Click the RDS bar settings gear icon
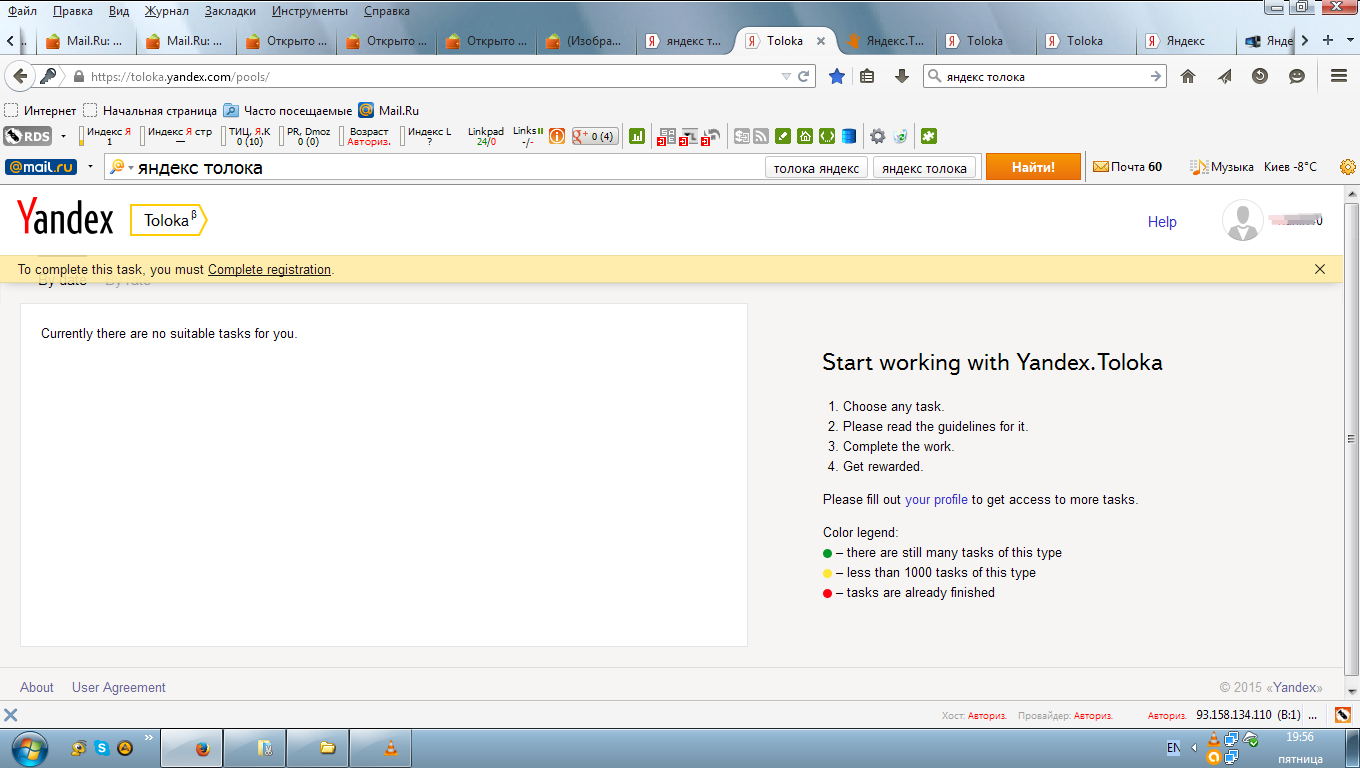Viewport: 1360px width, 768px height. pyautogui.click(x=877, y=136)
